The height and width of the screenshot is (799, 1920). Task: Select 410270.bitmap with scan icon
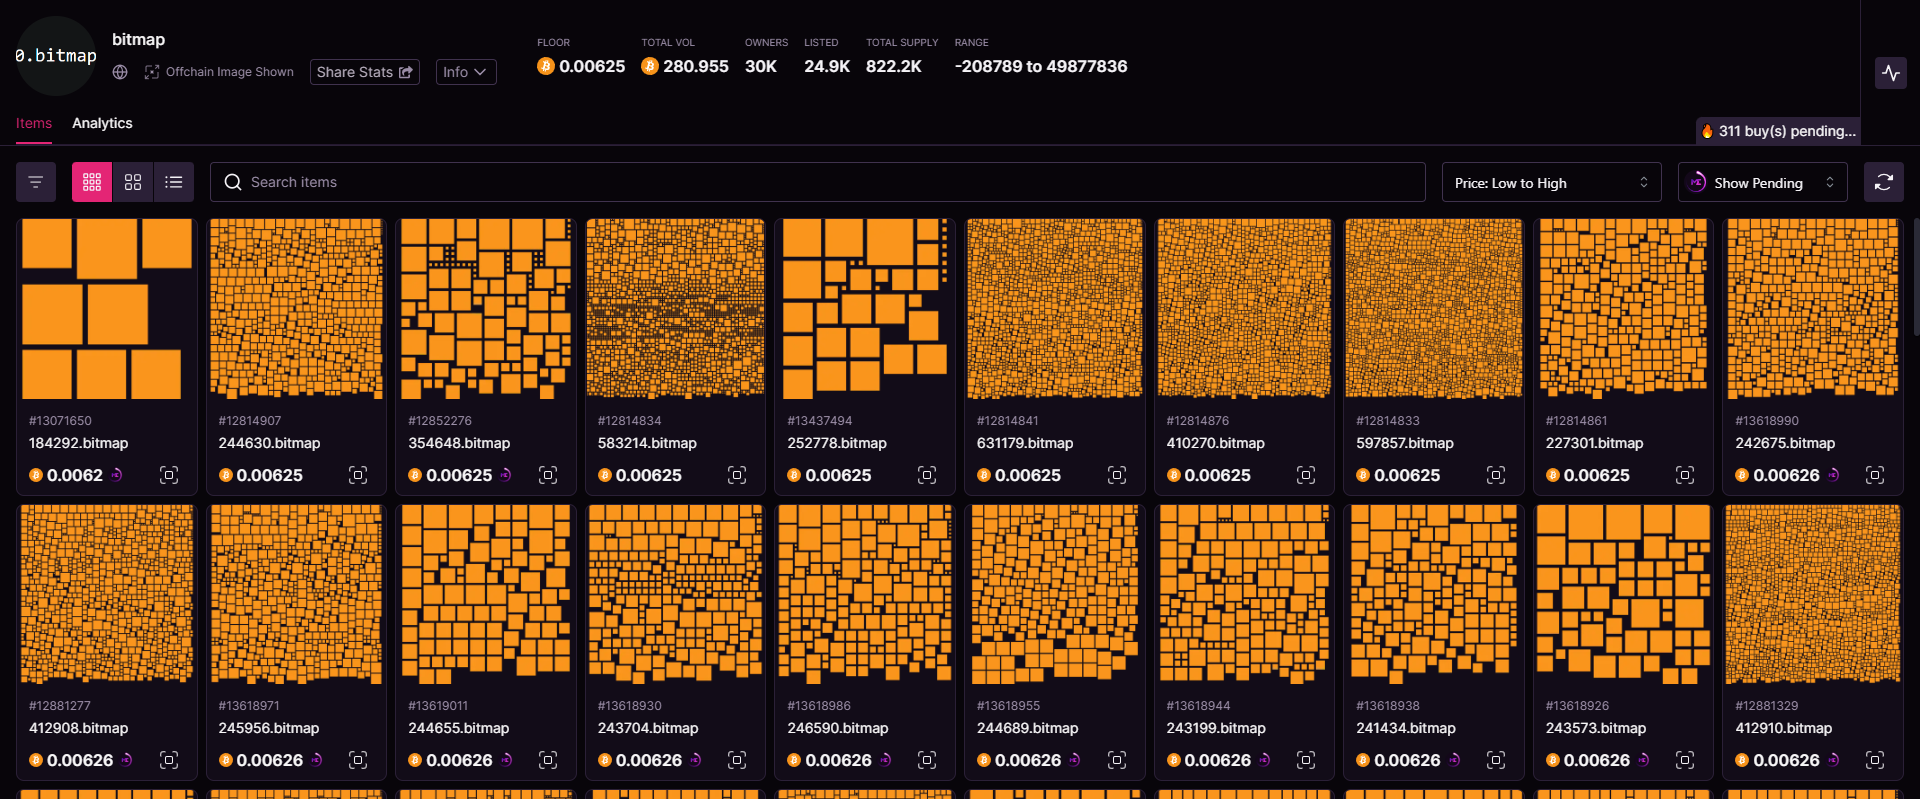pyautogui.click(x=1306, y=475)
